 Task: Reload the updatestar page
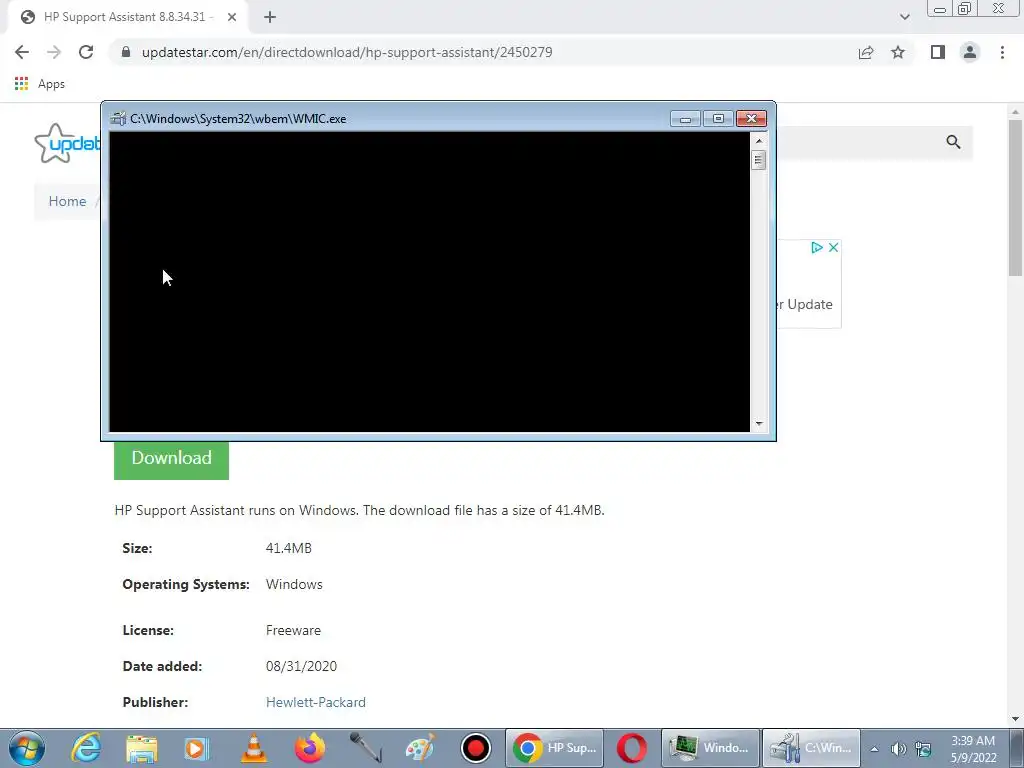click(x=86, y=52)
